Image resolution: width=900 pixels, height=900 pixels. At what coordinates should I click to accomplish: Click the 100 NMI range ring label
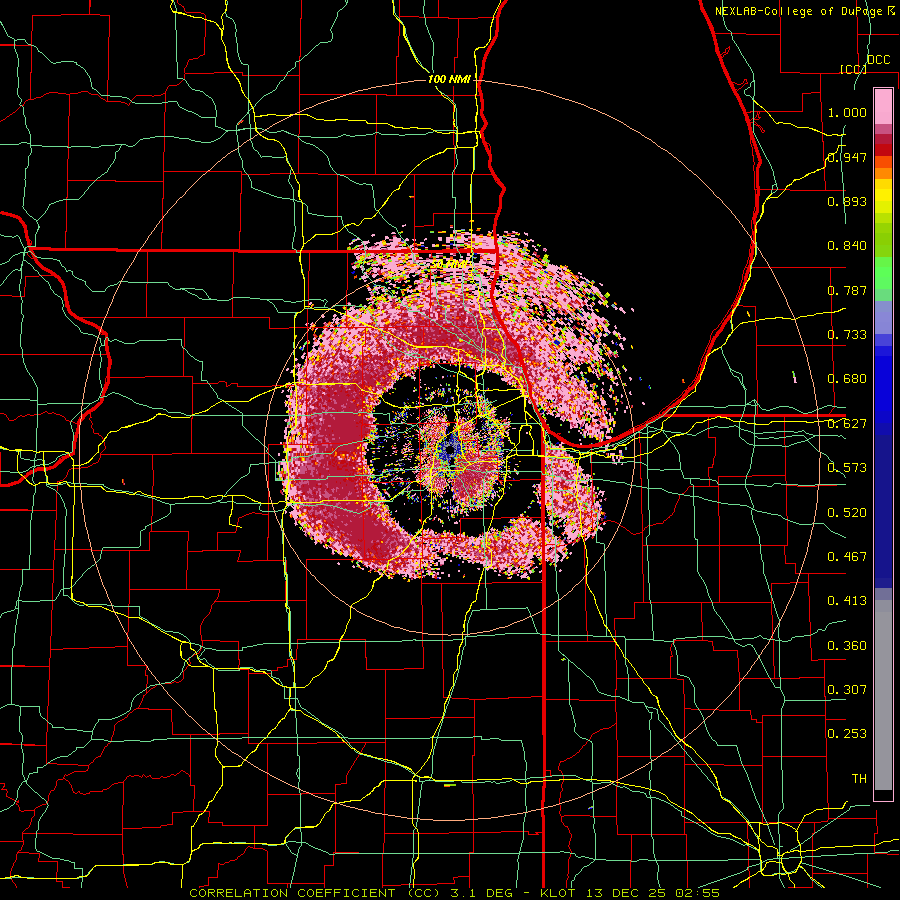point(449,79)
